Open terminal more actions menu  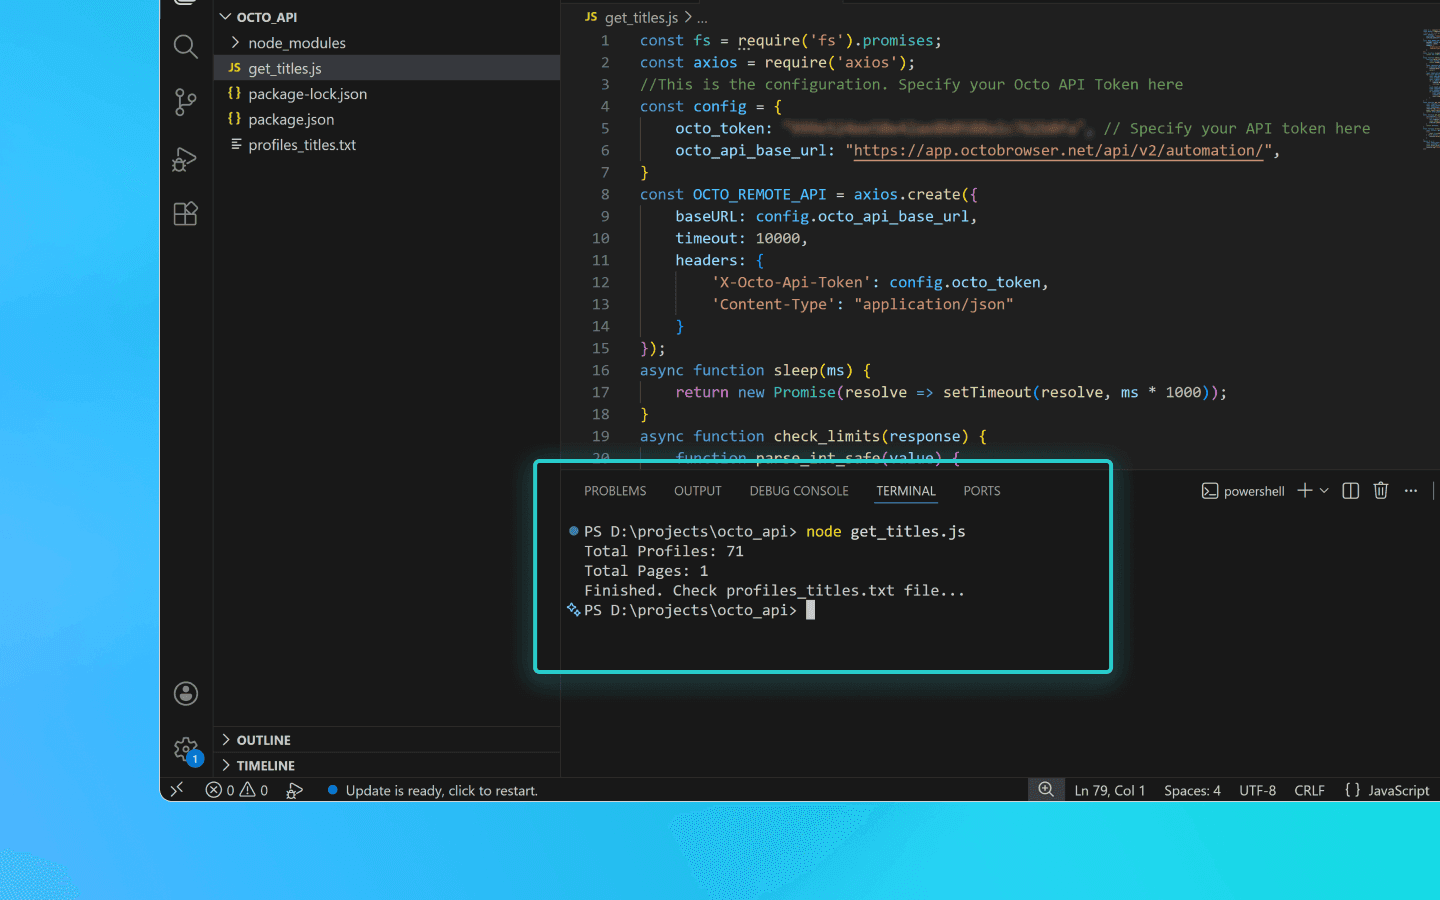tap(1411, 490)
